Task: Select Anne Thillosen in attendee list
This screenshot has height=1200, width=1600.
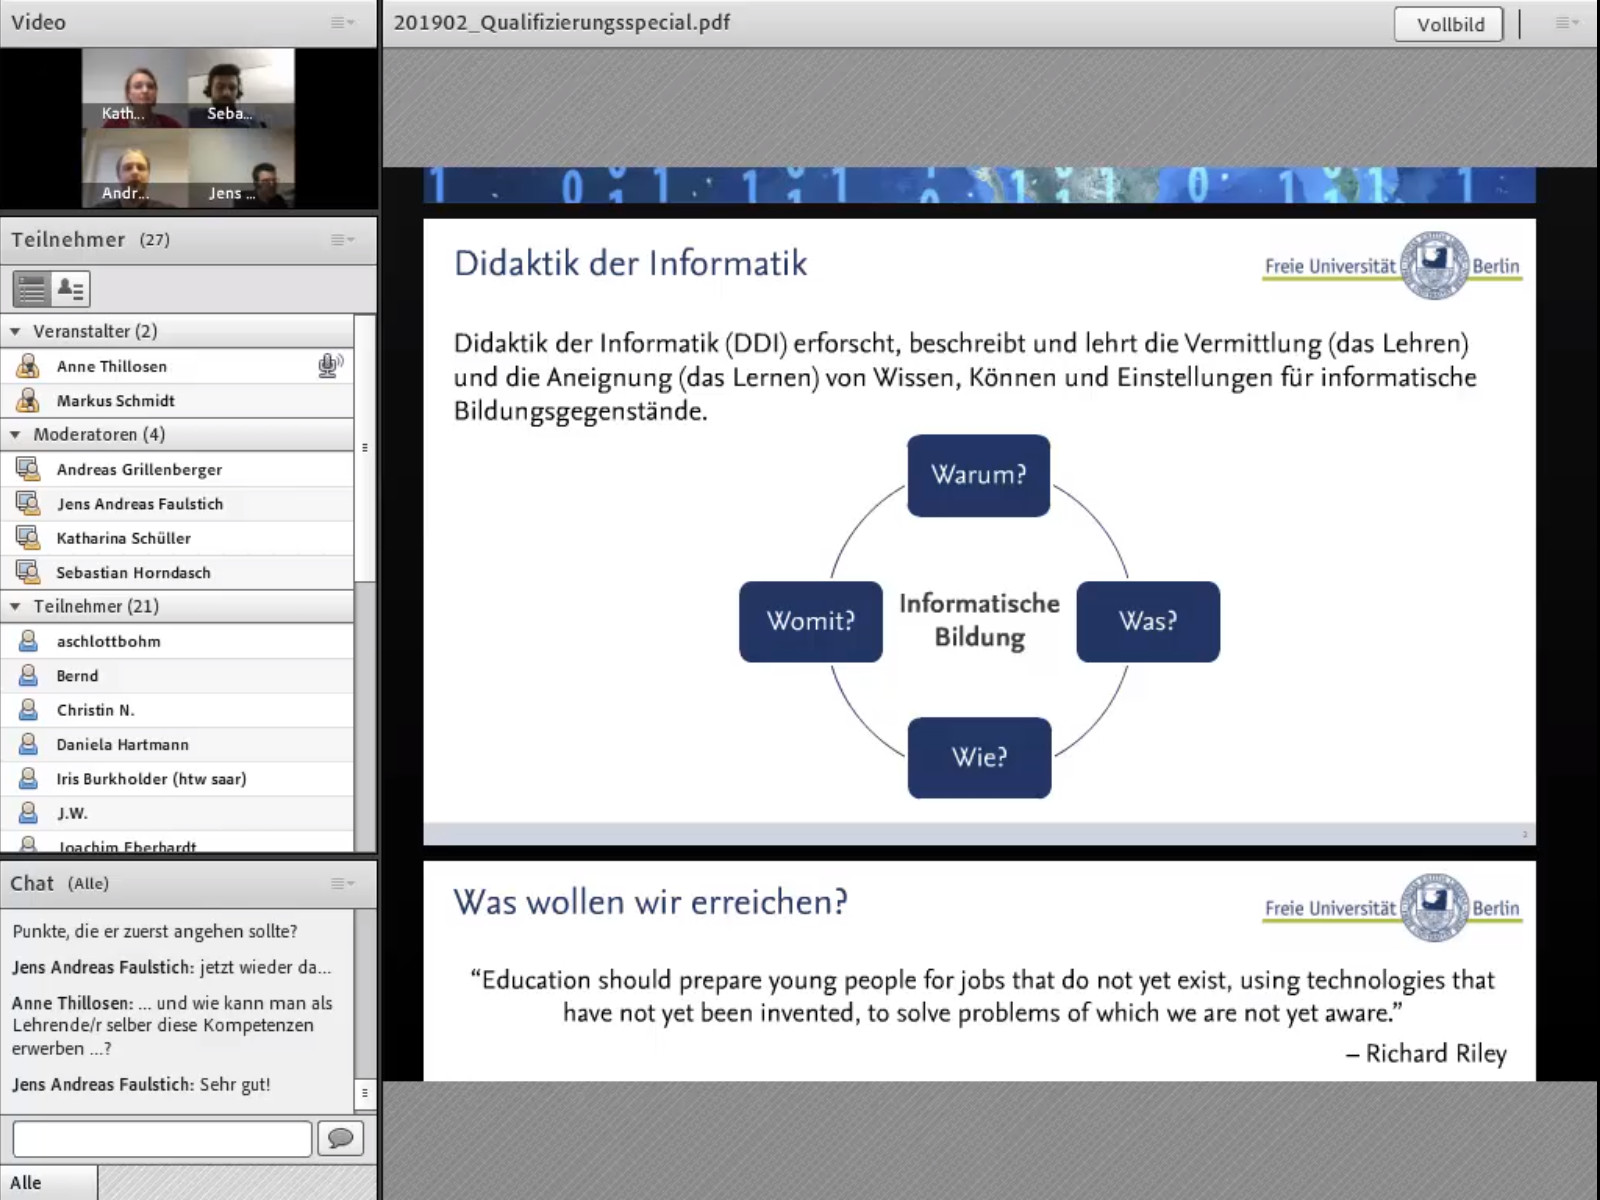Action: (177, 366)
